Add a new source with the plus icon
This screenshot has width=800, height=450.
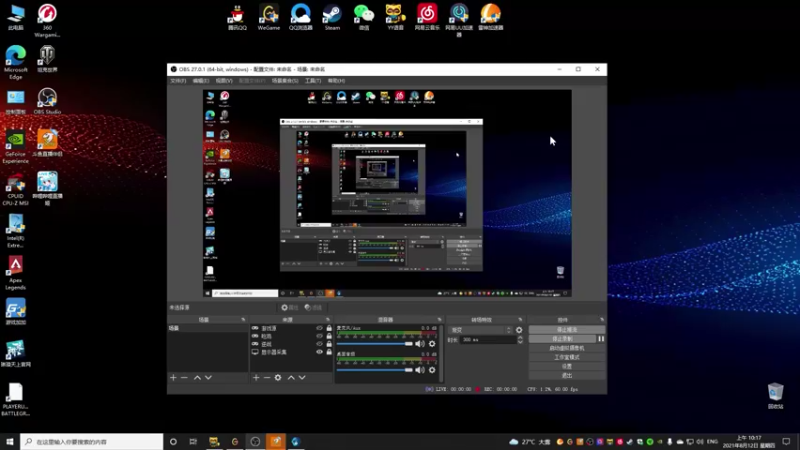(256, 378)
